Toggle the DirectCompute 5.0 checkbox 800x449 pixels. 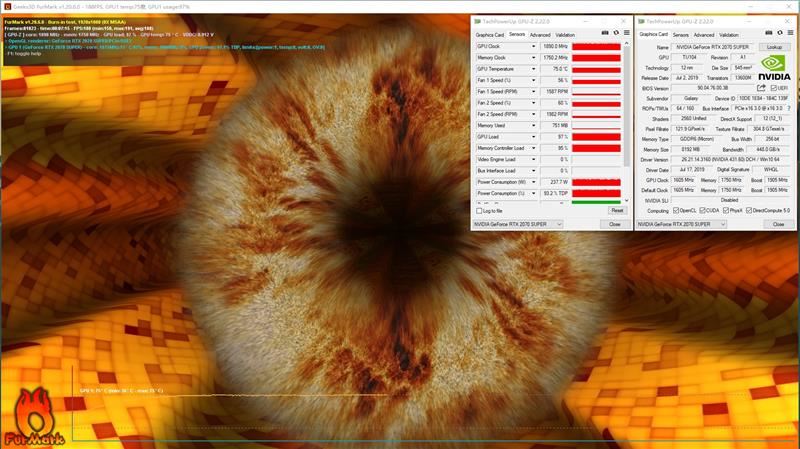pos(749,210)
